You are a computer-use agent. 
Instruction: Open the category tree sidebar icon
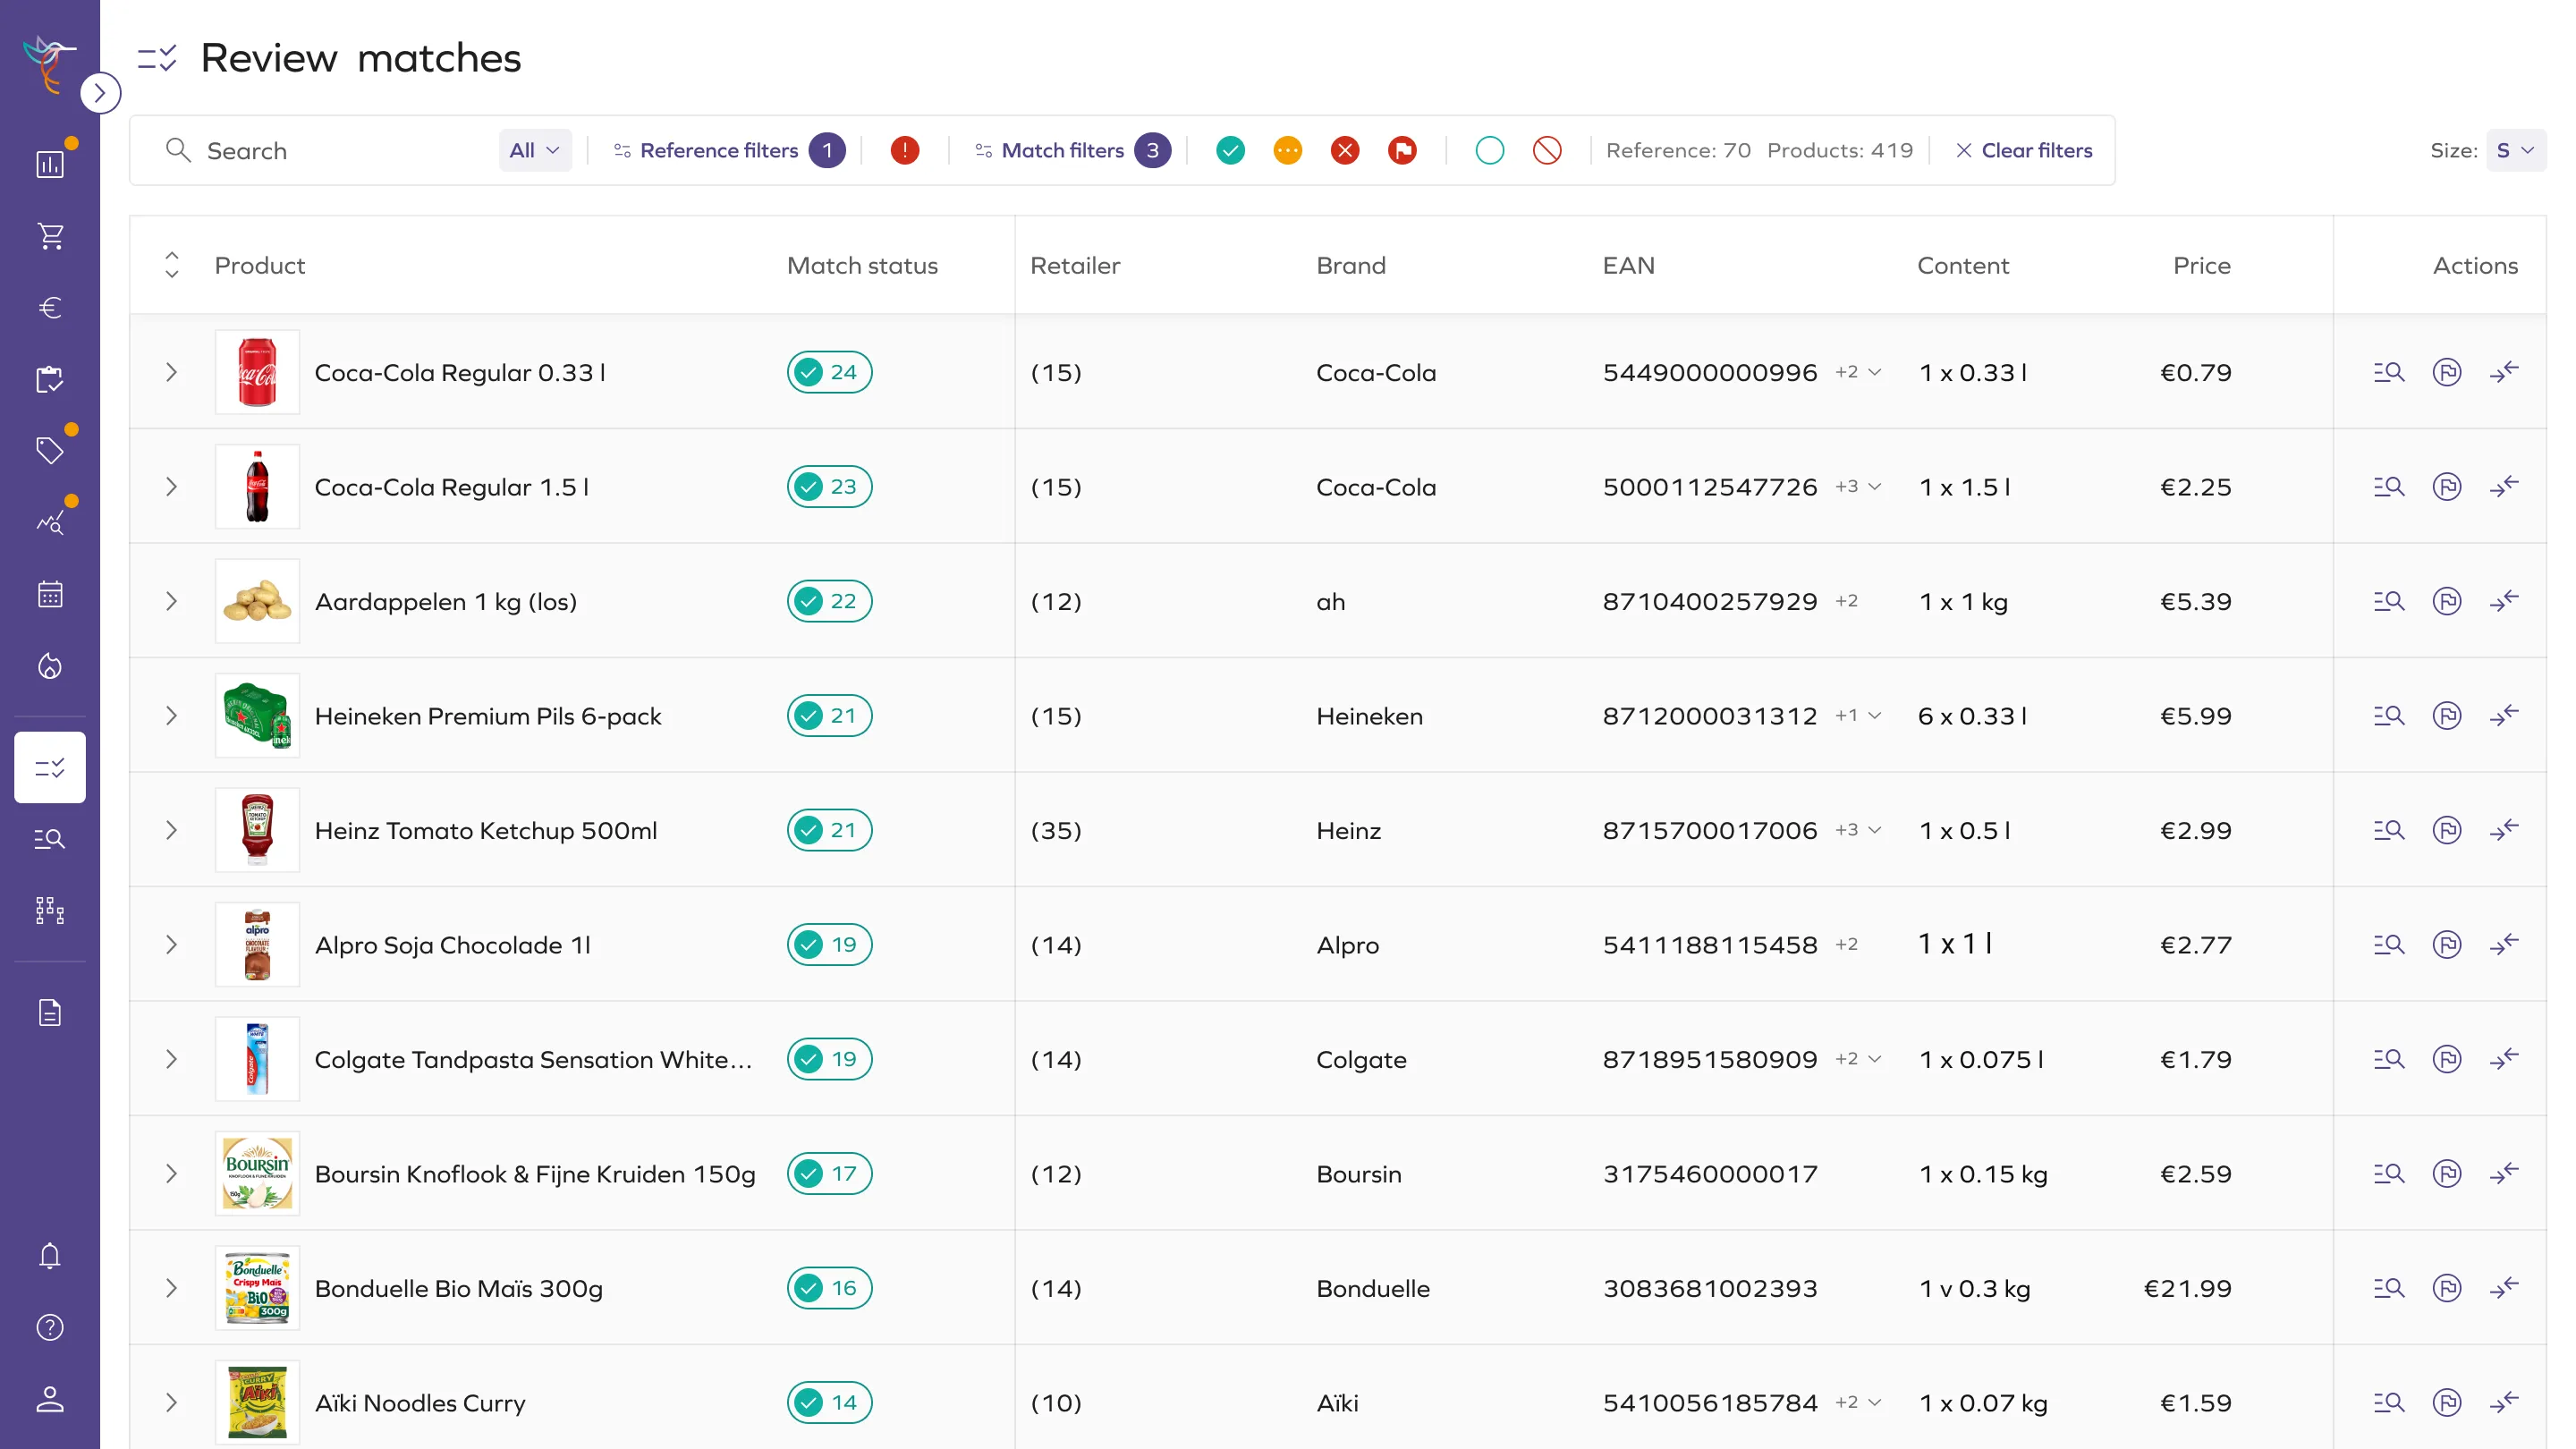50,911
